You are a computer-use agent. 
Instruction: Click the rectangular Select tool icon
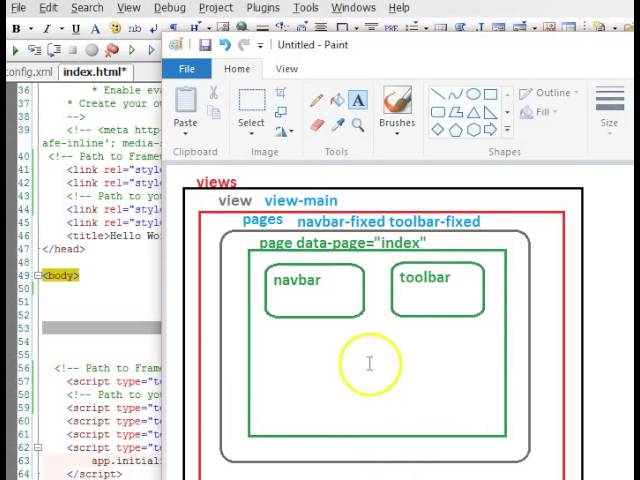pyautogui.click(x=252, y=100)
